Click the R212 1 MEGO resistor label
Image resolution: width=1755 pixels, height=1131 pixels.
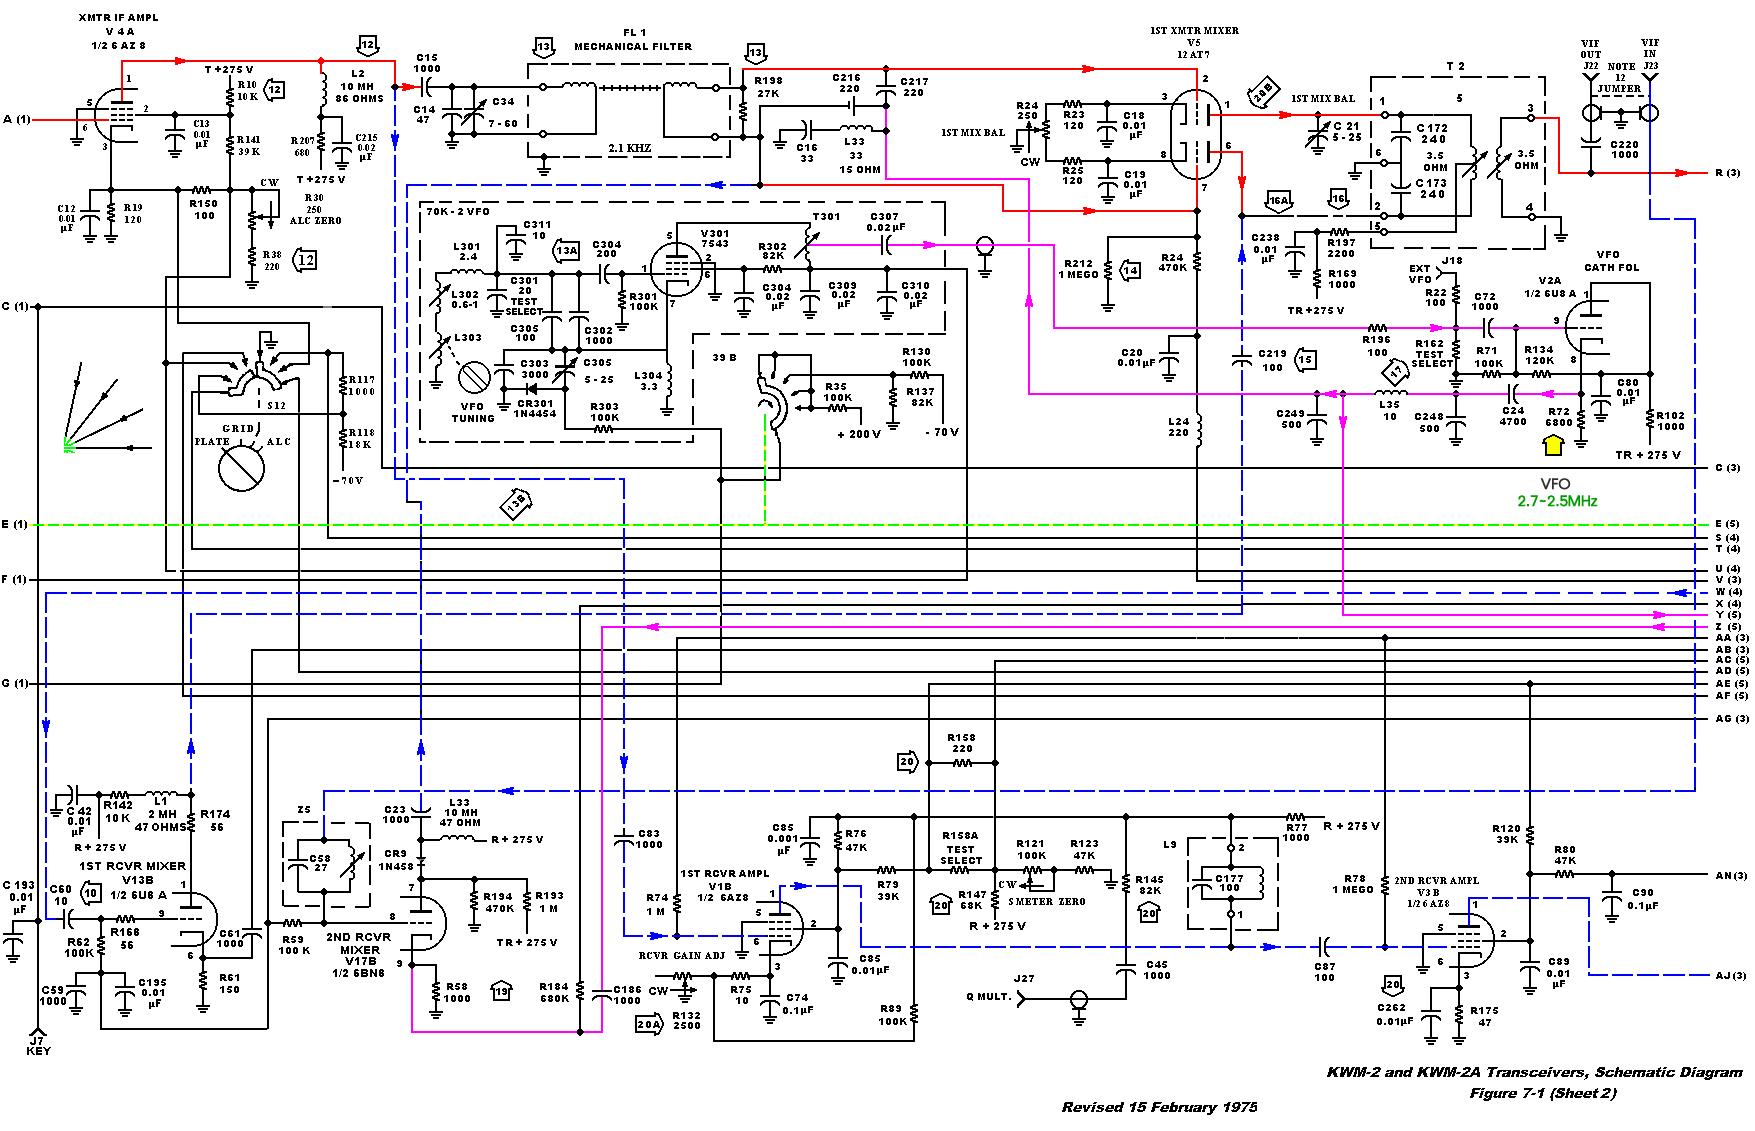1078,269
